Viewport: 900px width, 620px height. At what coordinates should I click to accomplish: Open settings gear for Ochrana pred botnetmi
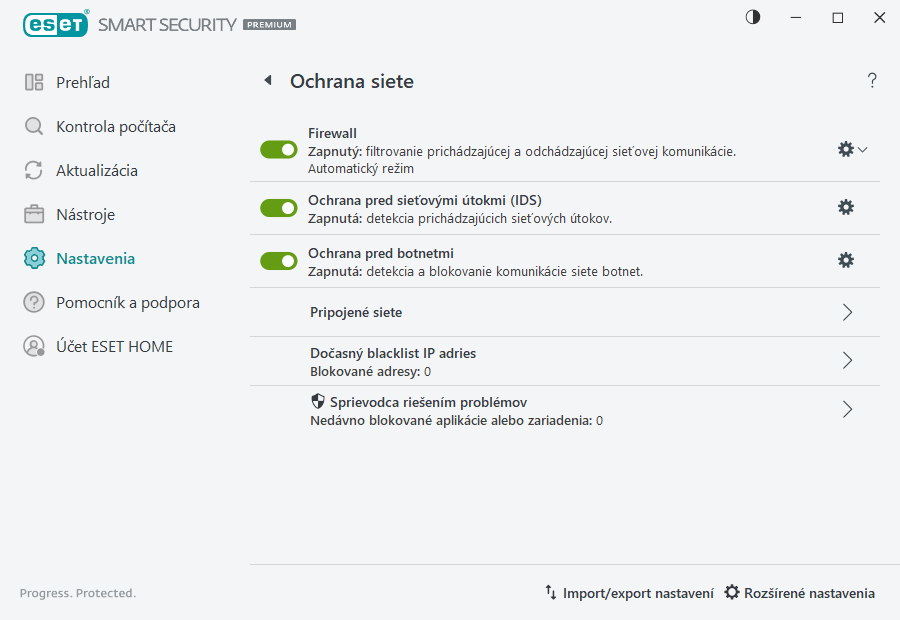point(846,260)
